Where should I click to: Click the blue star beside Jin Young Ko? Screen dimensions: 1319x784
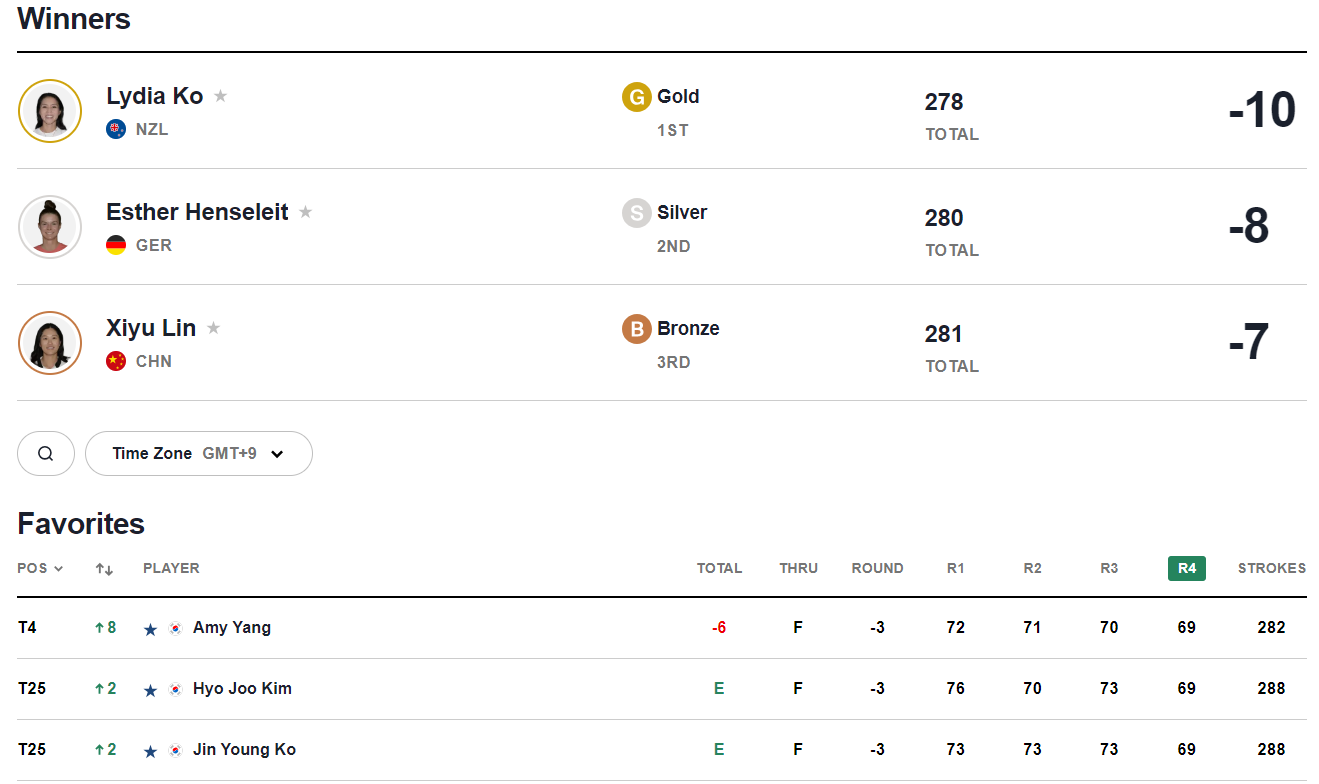[x=150, y=751]
